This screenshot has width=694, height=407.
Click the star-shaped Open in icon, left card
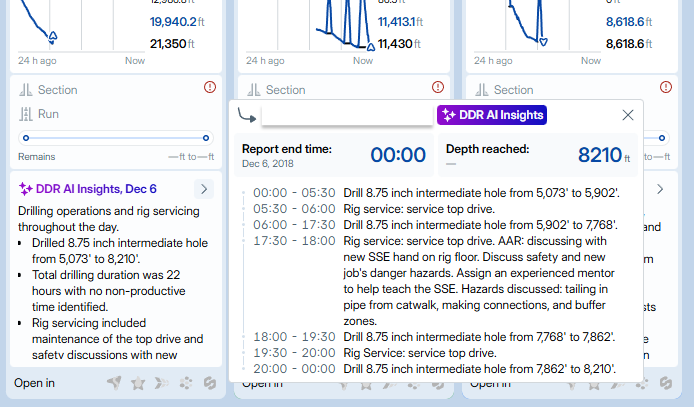(138, 383)
